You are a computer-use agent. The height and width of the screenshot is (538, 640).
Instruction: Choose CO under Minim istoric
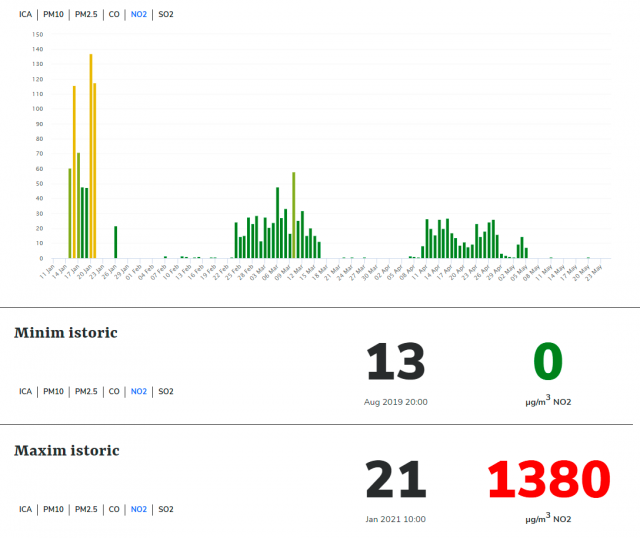point(115,392)
